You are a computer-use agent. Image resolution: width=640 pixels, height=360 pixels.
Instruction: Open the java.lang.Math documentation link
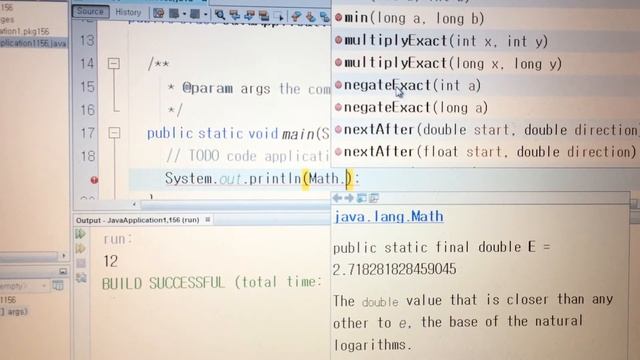(389, 216)
